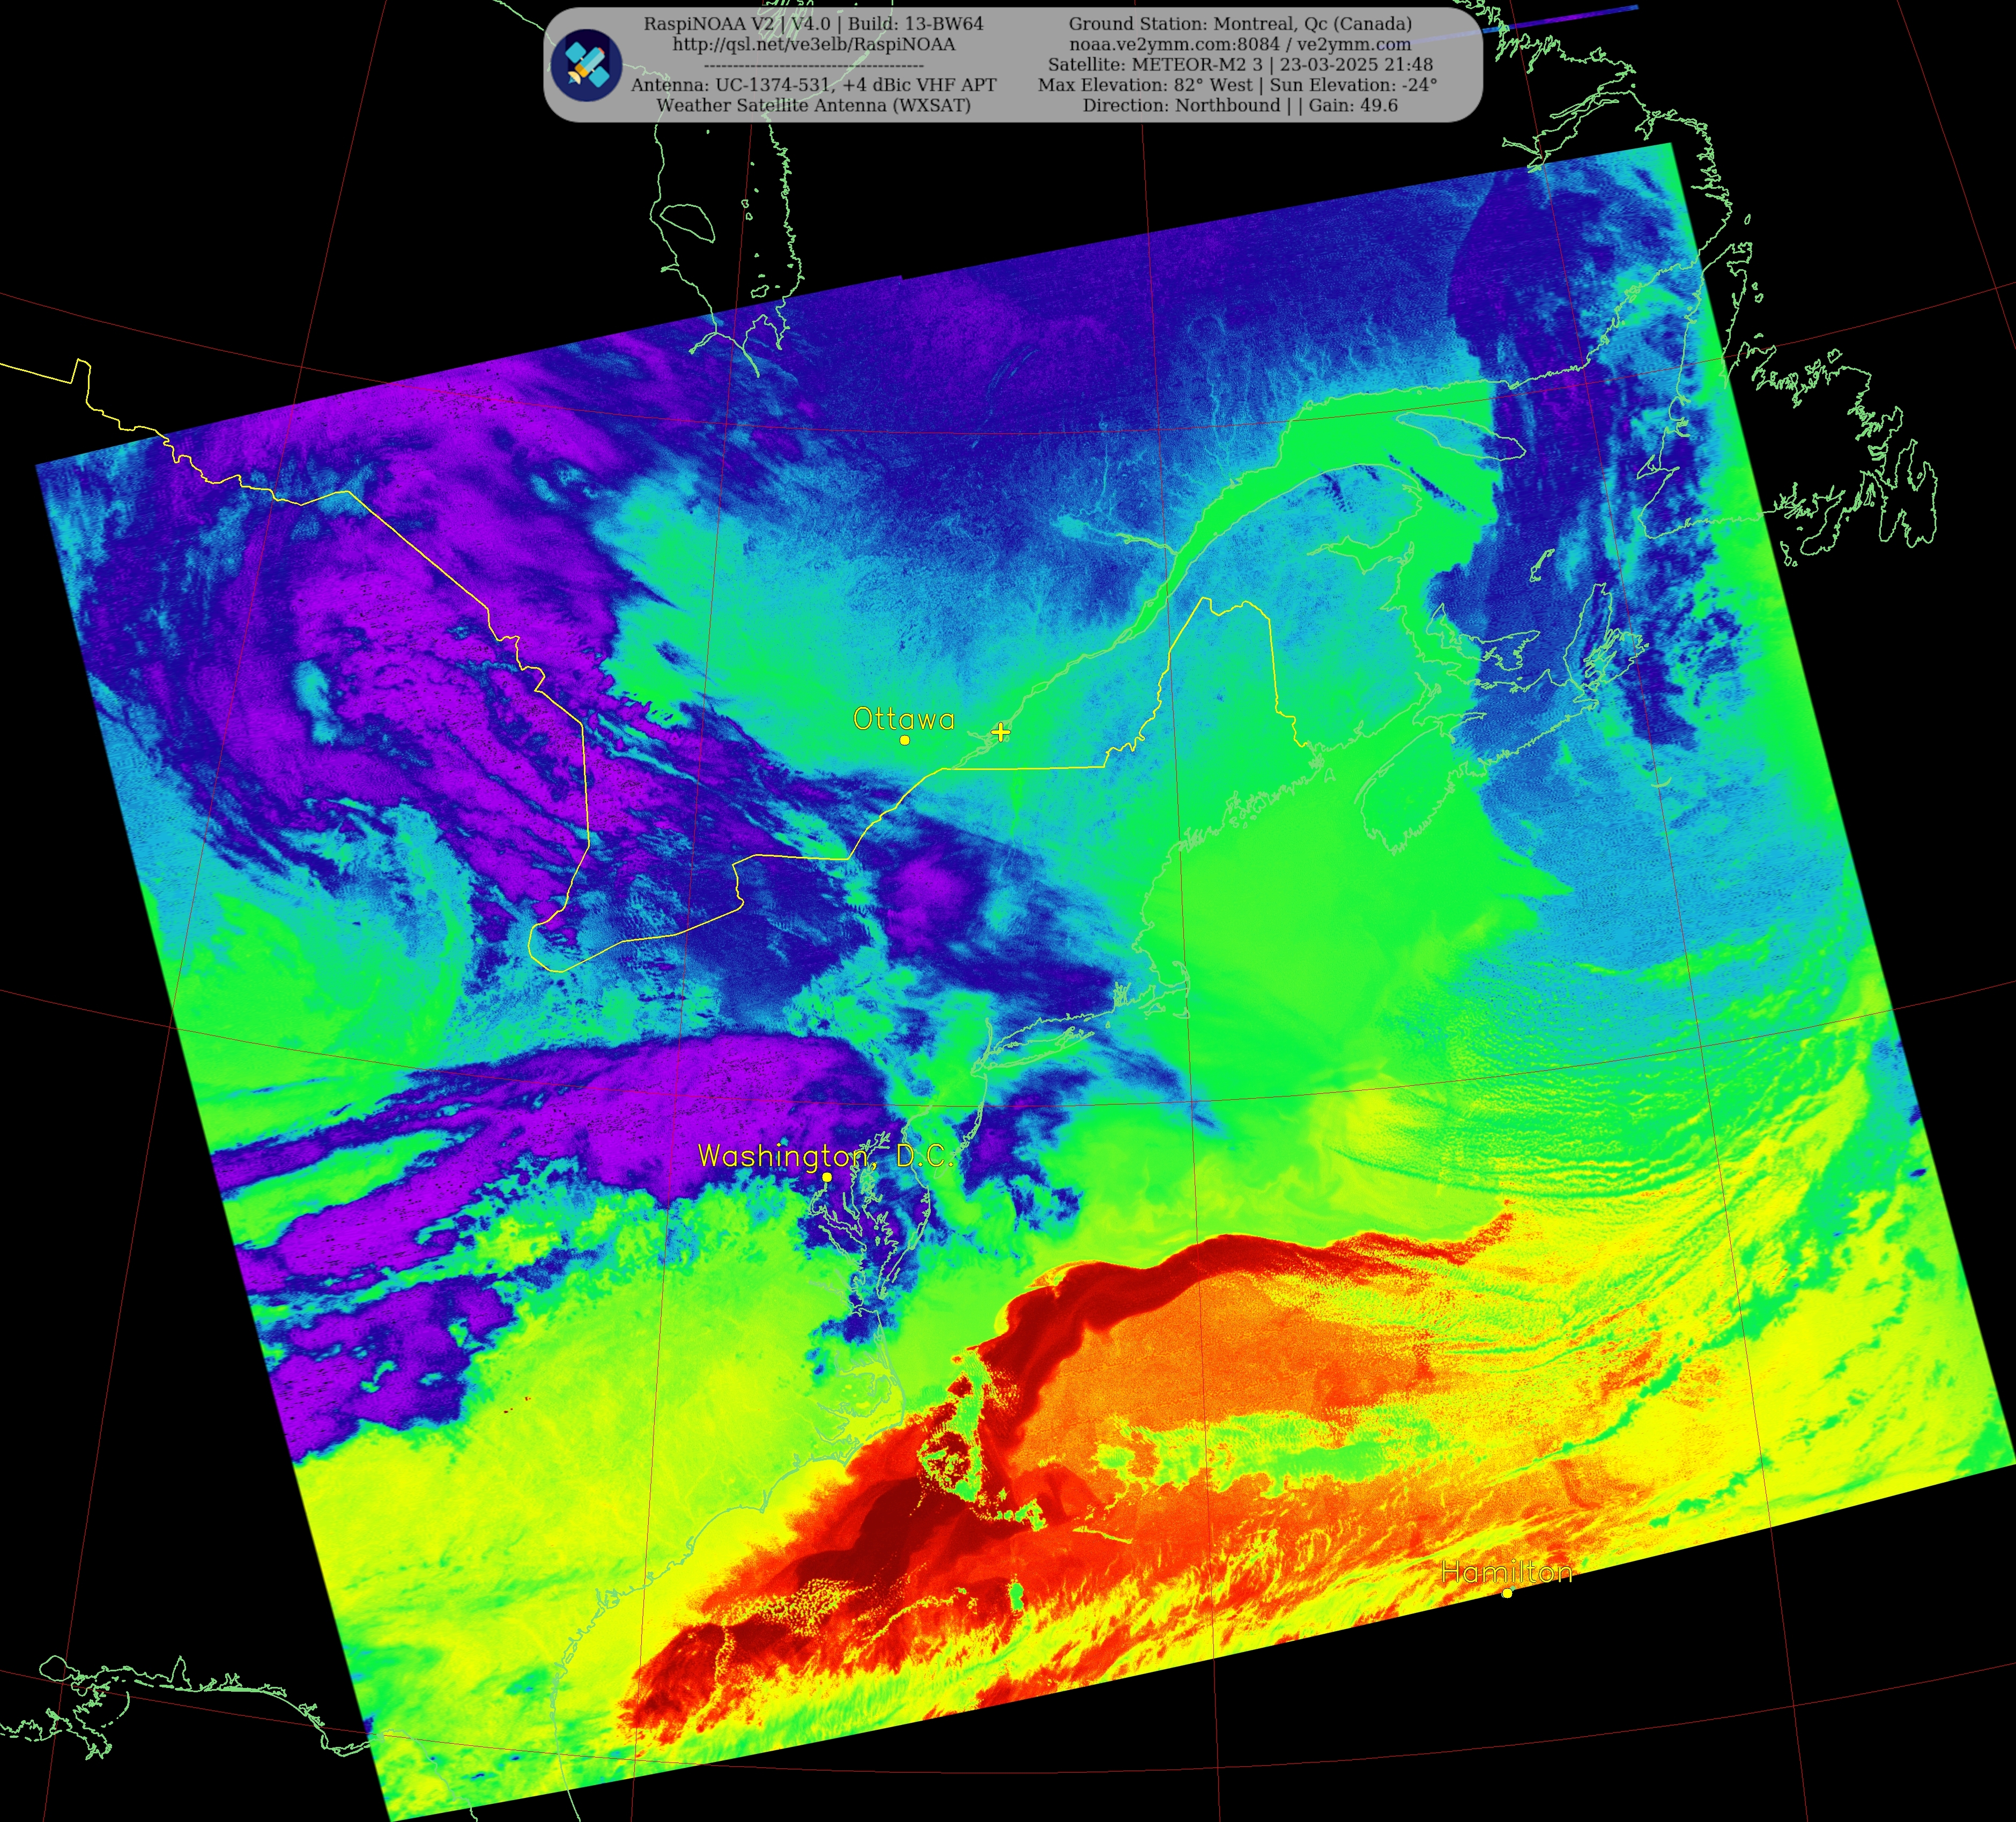Open the http://qsl.net/ve3elb/RaspiNOAA URL text
Image resolution: width=2016 pixels, height=1822 pixels.
click(x=814, y=44)
